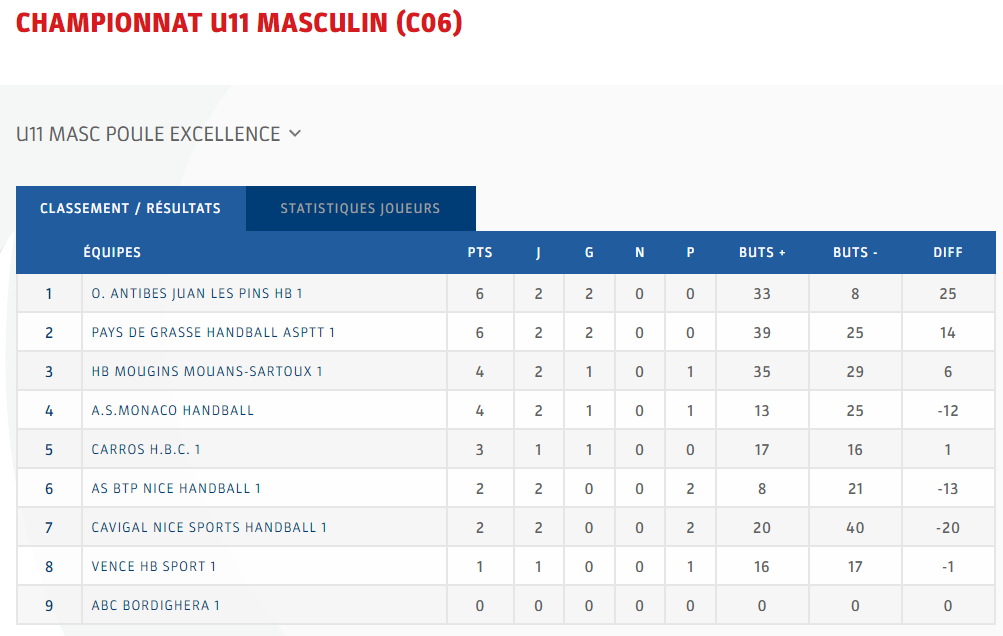Open O. Antibes Juan Les Pins HB 1 team
This screenshot has width=1003, height=636.
pyautogui.click(x=197, y=294)
